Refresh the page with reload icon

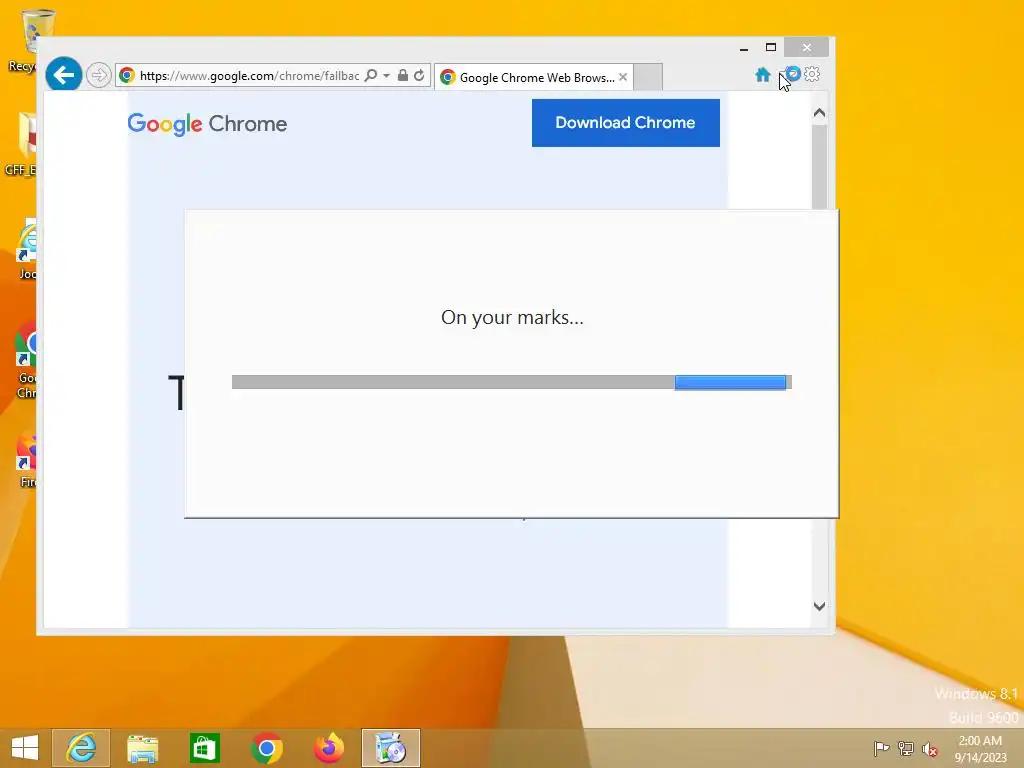[419, 75]
